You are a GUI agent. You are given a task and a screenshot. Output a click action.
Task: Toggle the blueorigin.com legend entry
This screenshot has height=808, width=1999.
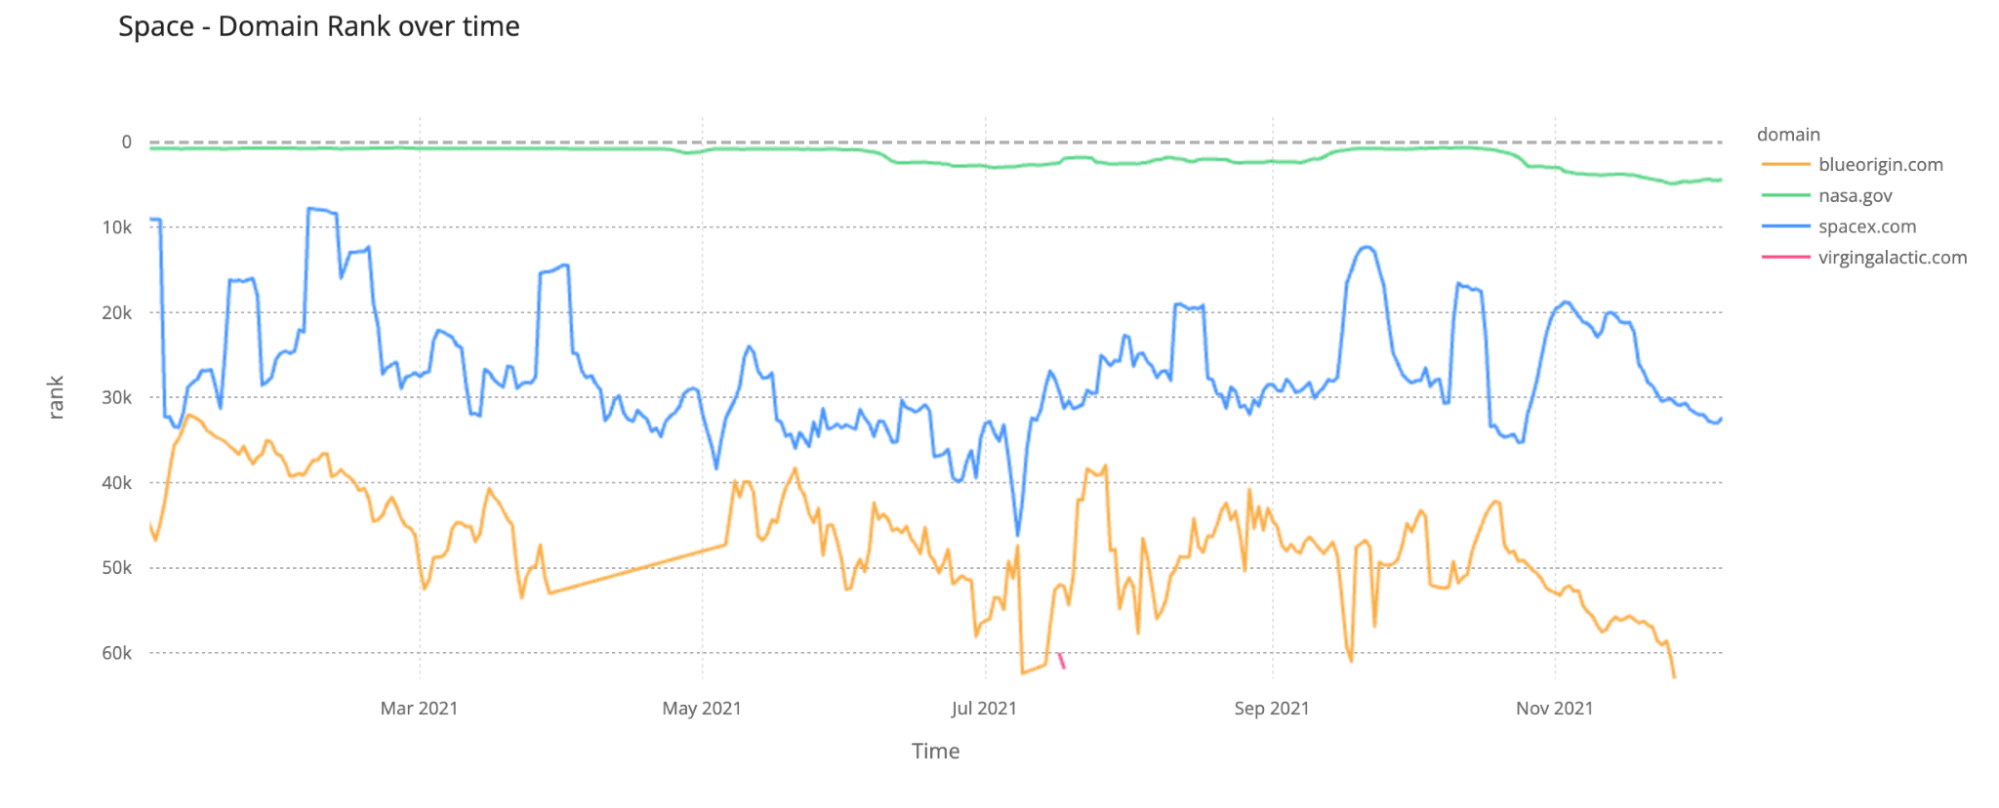click(1880, 165)
